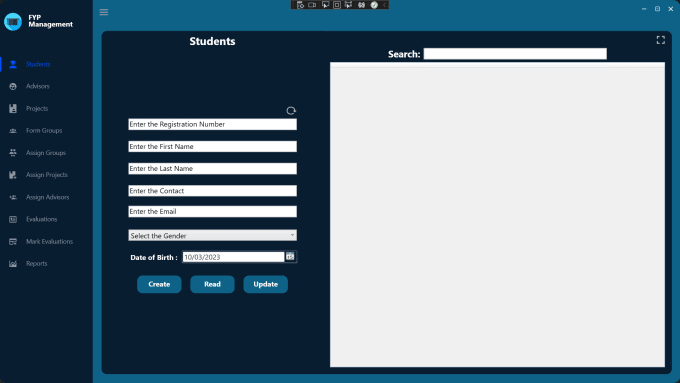
Task: Toggle fullscreen with the expand icon
Action: click(660, 40)
